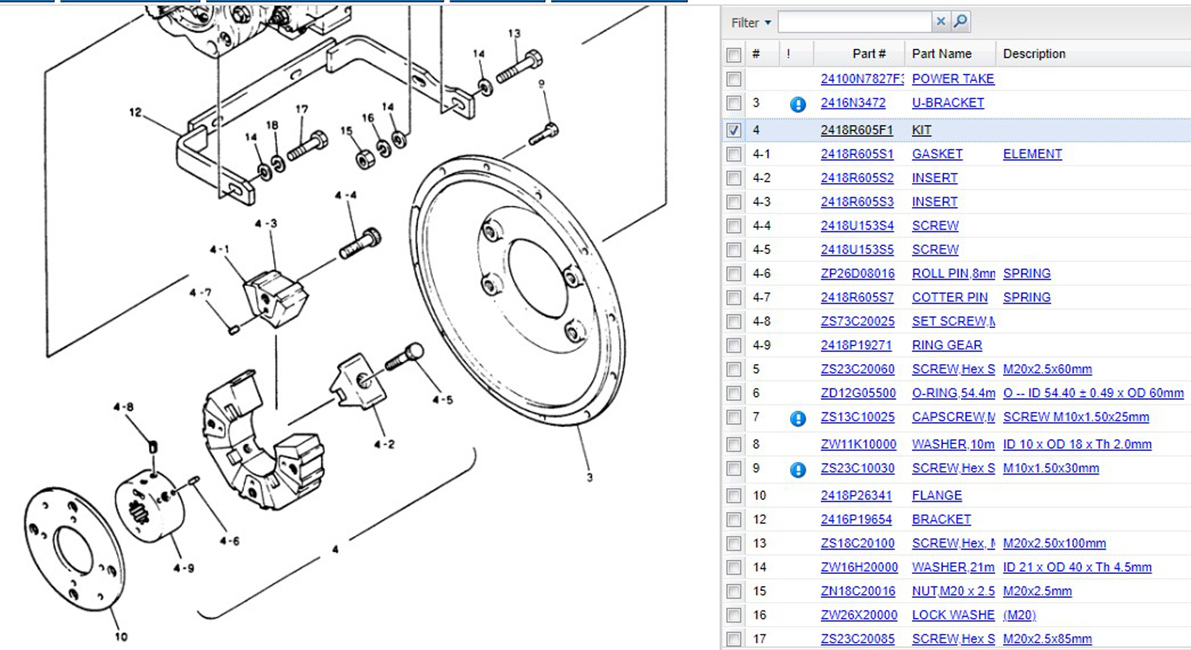
Task: Click the blue info icon on row 9
Action: point(797,469)
